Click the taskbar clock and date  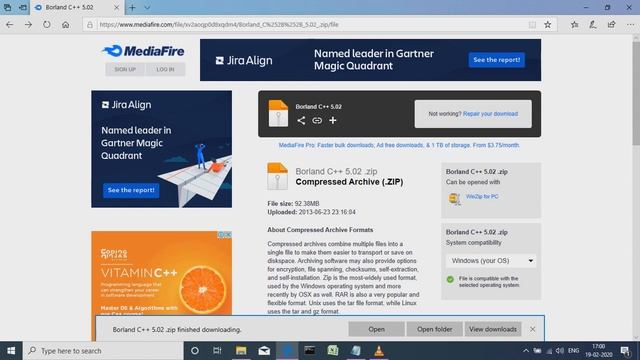click(598, 351)
